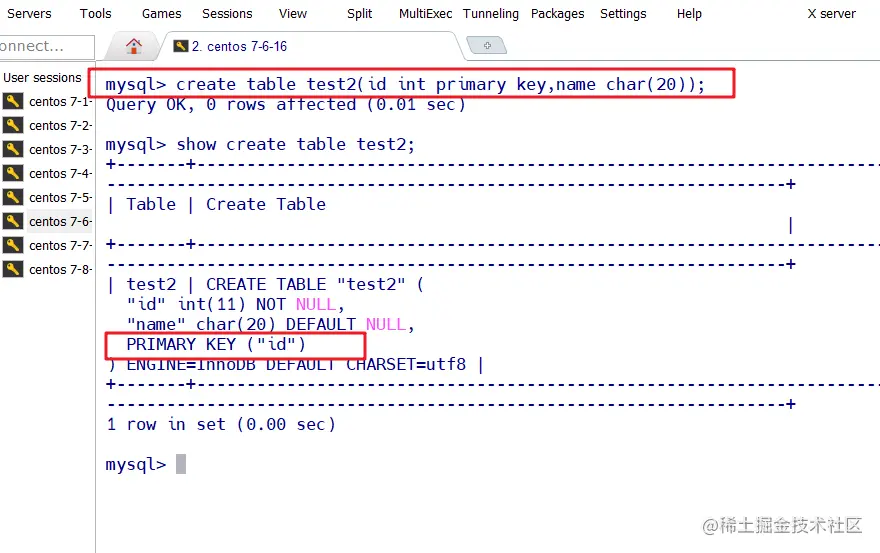This screenshot has height=553, width=880.
Task: Click the quick connect input field
Action: coord(47,47)
